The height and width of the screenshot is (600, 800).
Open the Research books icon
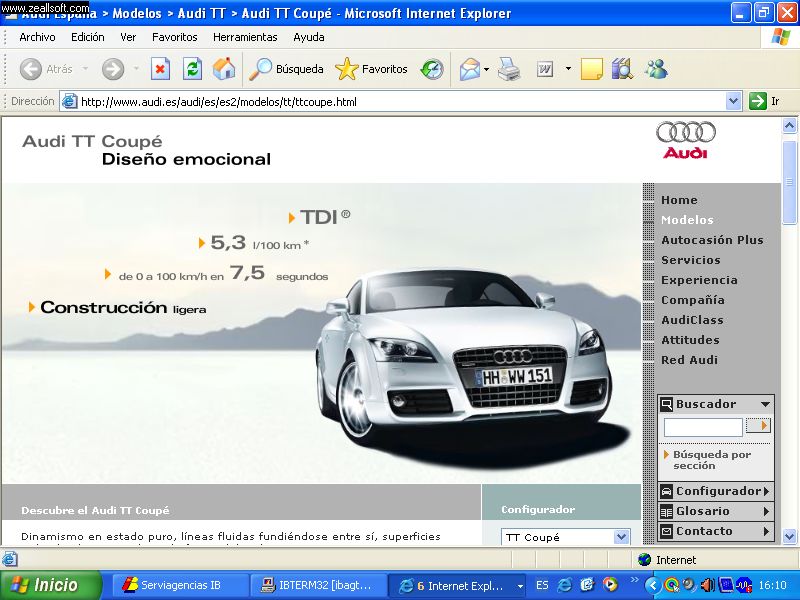622,69
